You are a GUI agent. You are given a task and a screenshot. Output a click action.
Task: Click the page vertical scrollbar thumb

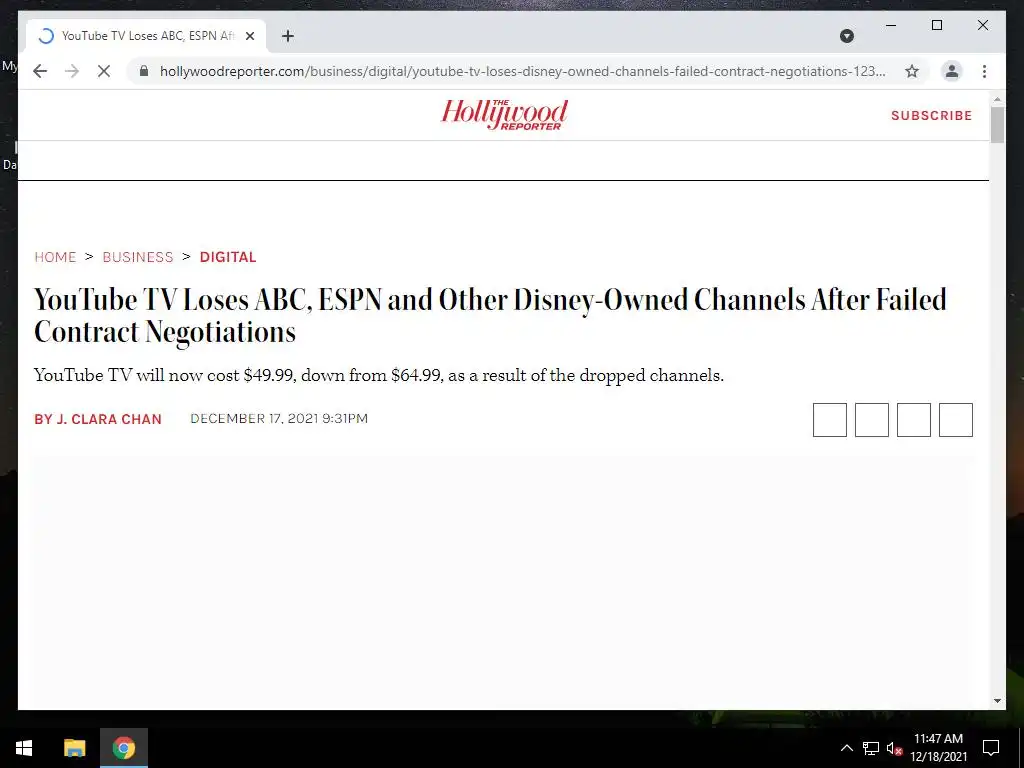pyautogui.click(x=997, y=124)
